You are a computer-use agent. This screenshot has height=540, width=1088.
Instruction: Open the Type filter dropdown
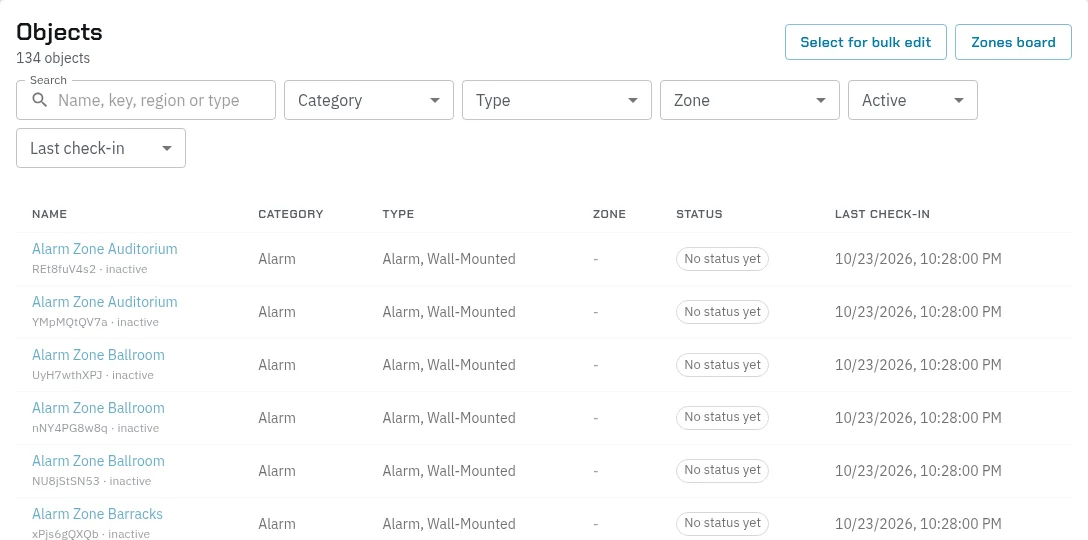pos(556,100)
